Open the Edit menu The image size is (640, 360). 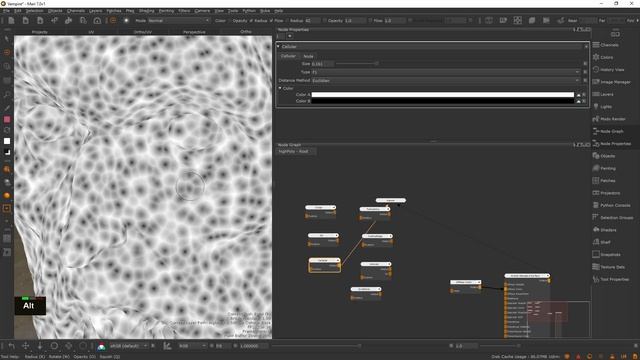18,11
